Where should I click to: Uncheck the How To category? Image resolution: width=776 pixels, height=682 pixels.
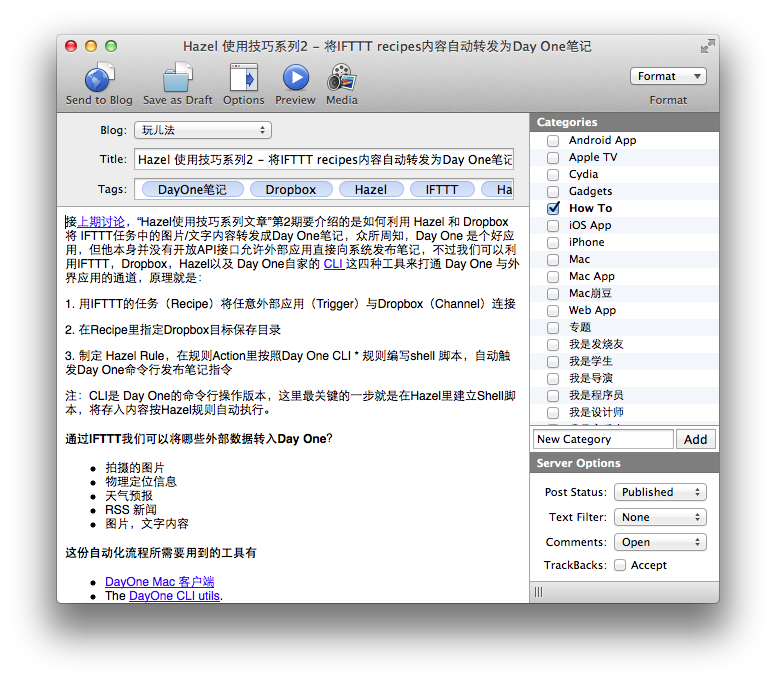pyautogui.click(x=553, y=208)
